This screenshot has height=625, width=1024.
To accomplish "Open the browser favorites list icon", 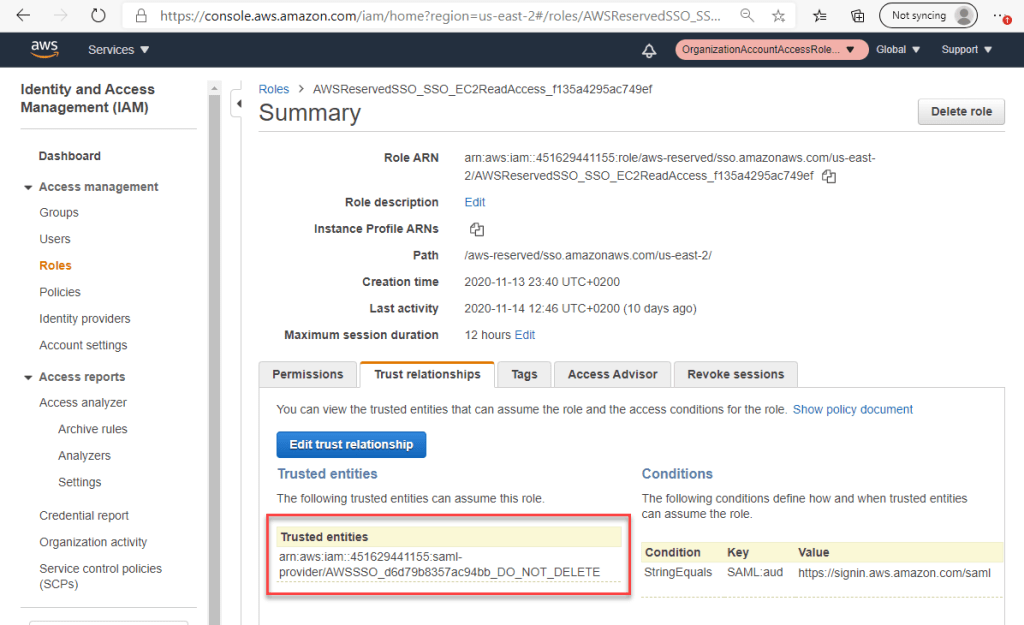I will pos(820,16).
